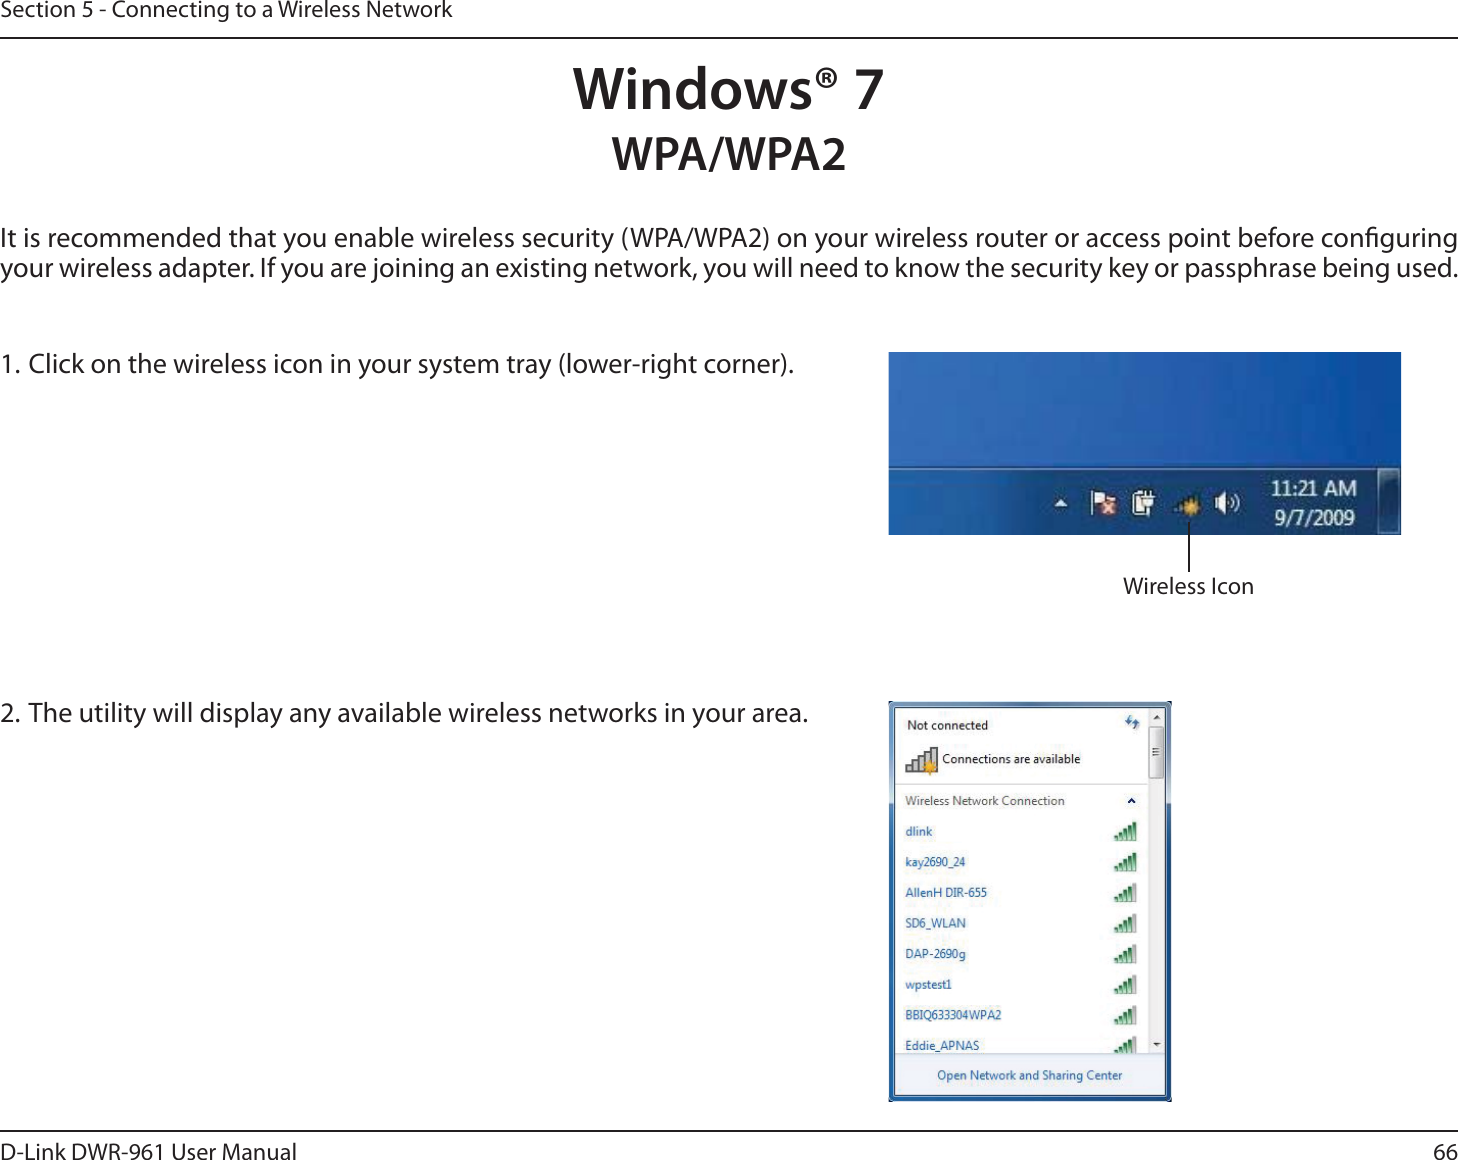
Task: Click the signal bars icon for BBIQ633304WPA2
Action: 1125,1015
